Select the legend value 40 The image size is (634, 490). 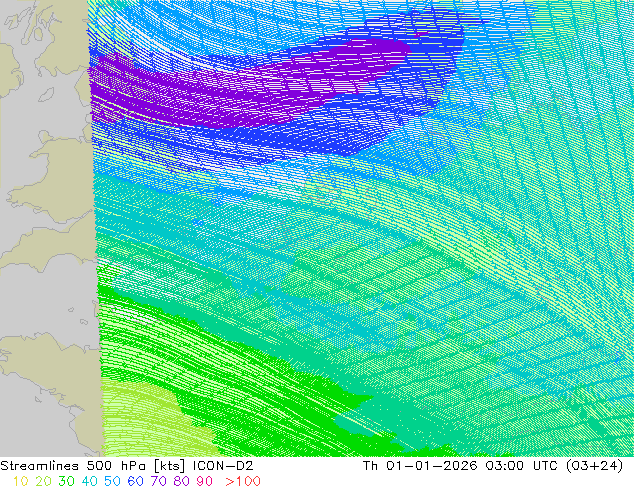coord(89,481)
